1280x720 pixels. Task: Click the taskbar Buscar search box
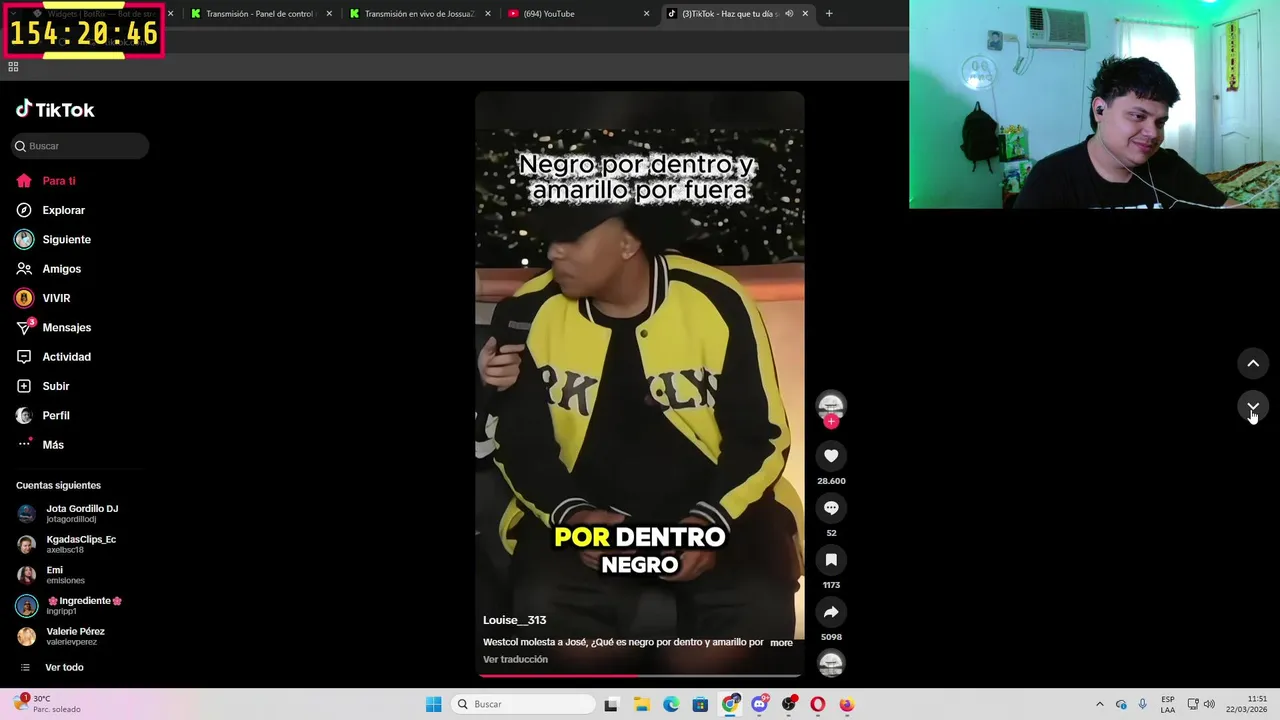[x=521, y=705]
